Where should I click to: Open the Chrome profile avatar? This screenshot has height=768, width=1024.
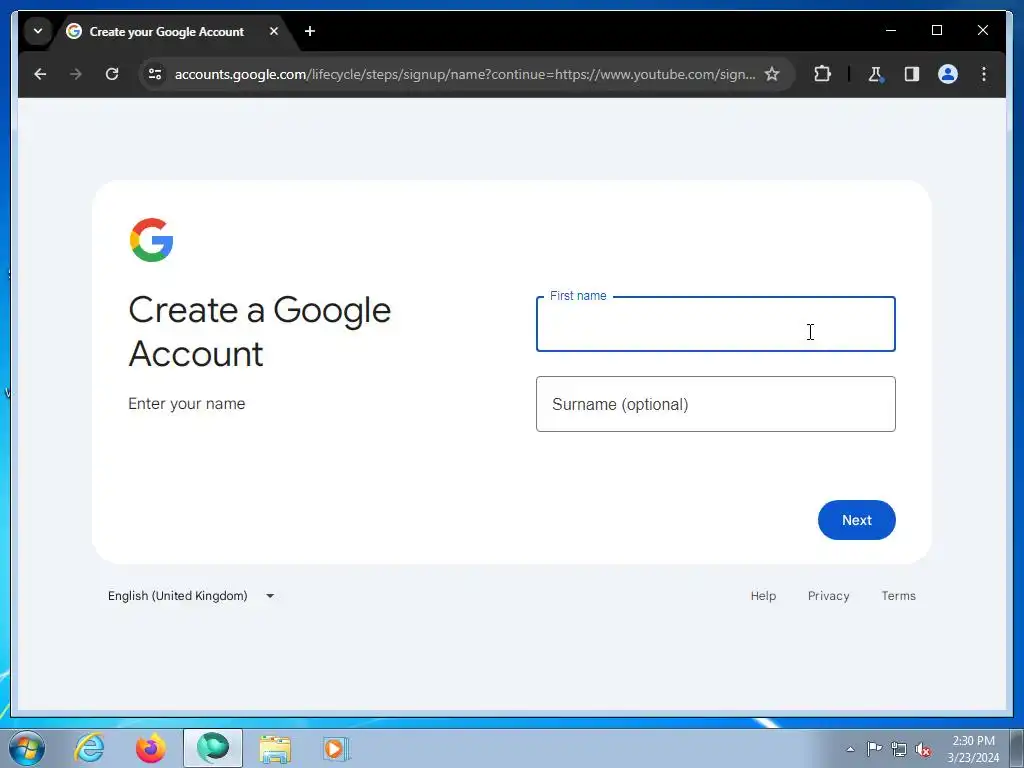[x=948, y=74]
